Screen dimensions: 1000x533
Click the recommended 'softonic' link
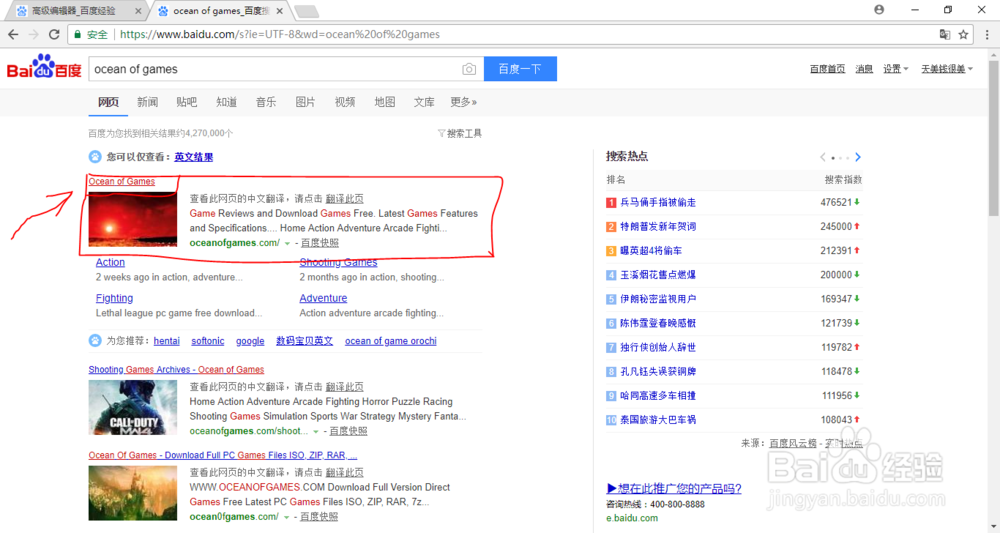208,341
